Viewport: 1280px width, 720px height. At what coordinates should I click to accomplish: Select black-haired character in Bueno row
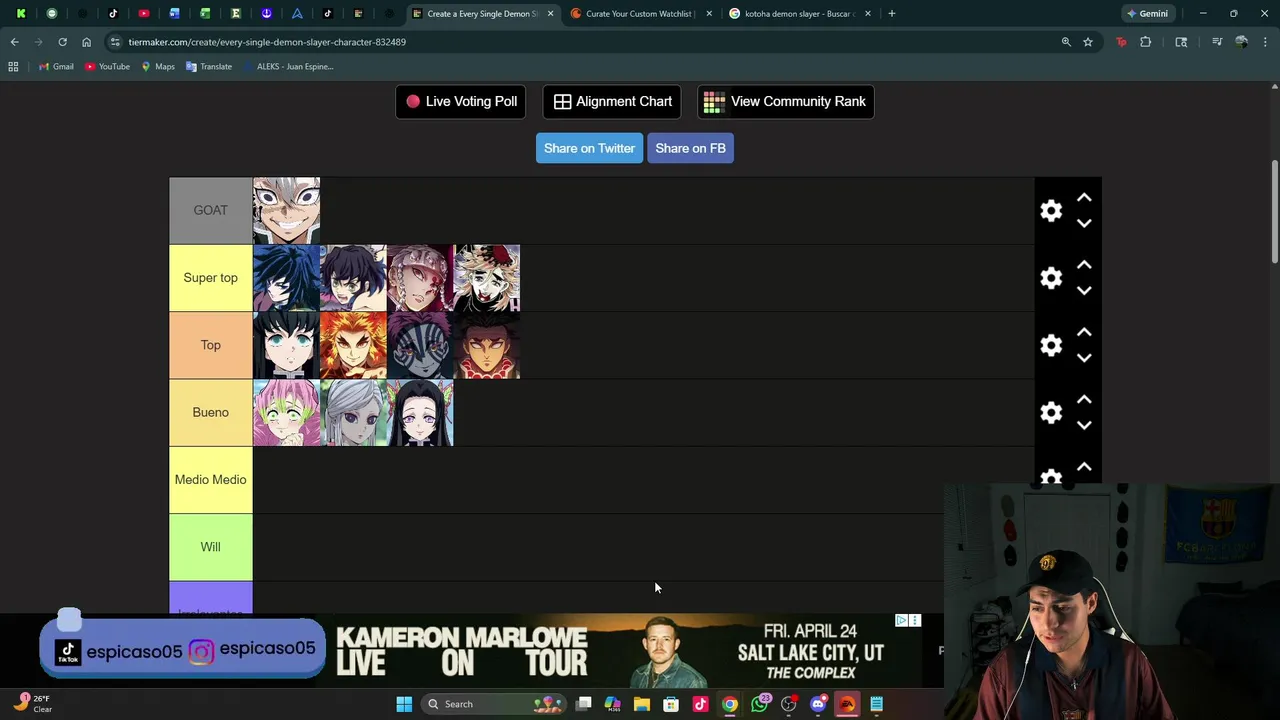tap(420, 412)
